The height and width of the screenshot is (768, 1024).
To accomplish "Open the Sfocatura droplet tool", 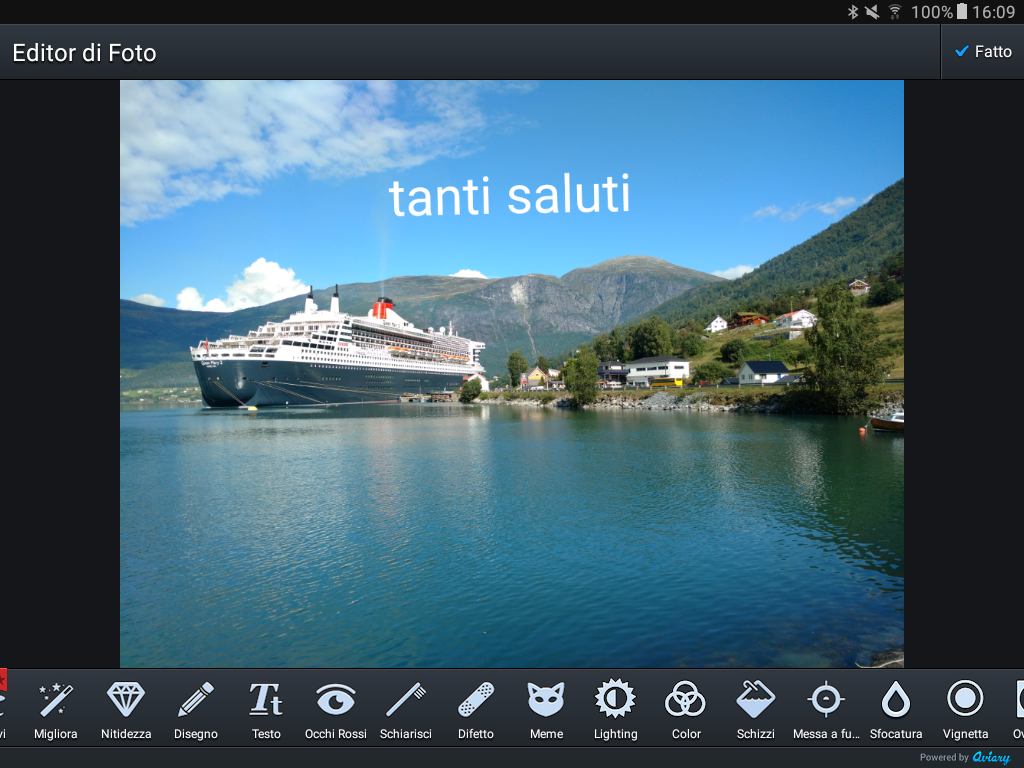I will pyautogui.click(x=896, y=710).
